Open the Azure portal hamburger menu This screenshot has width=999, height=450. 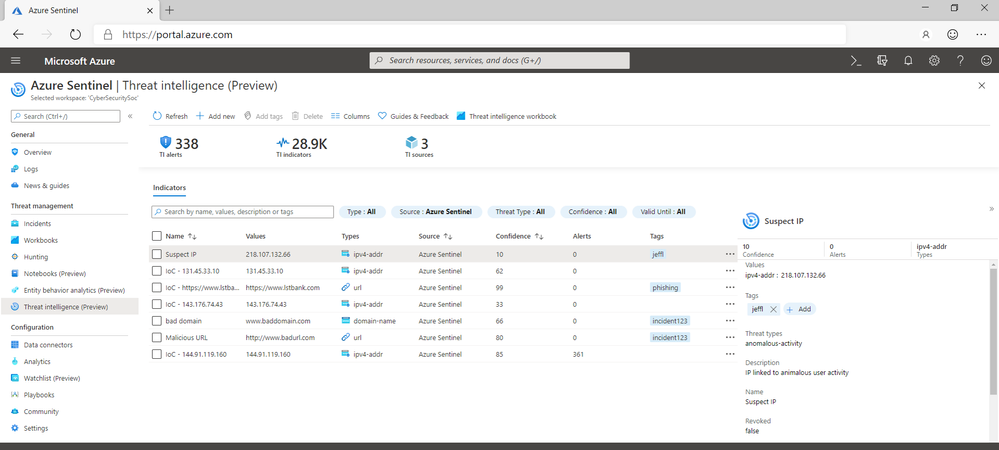click(x=16, y=61)
